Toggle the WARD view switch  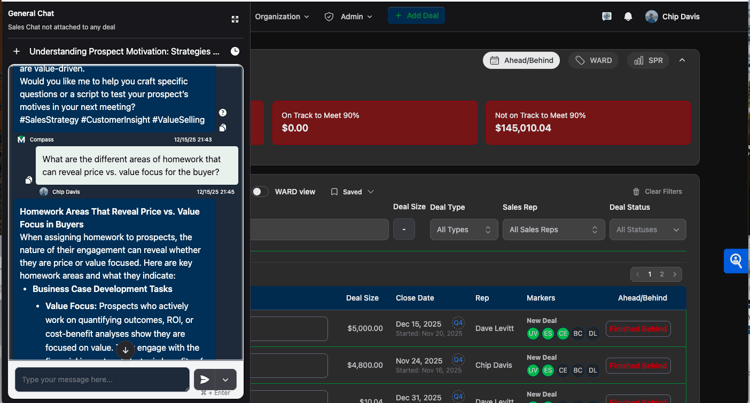260,192
